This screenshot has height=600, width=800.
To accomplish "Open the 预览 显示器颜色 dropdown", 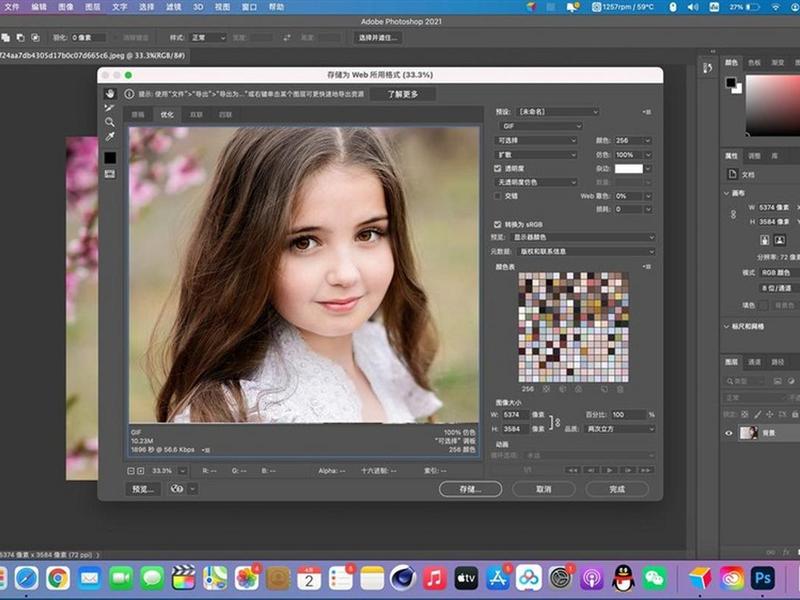I will point(582,237).
